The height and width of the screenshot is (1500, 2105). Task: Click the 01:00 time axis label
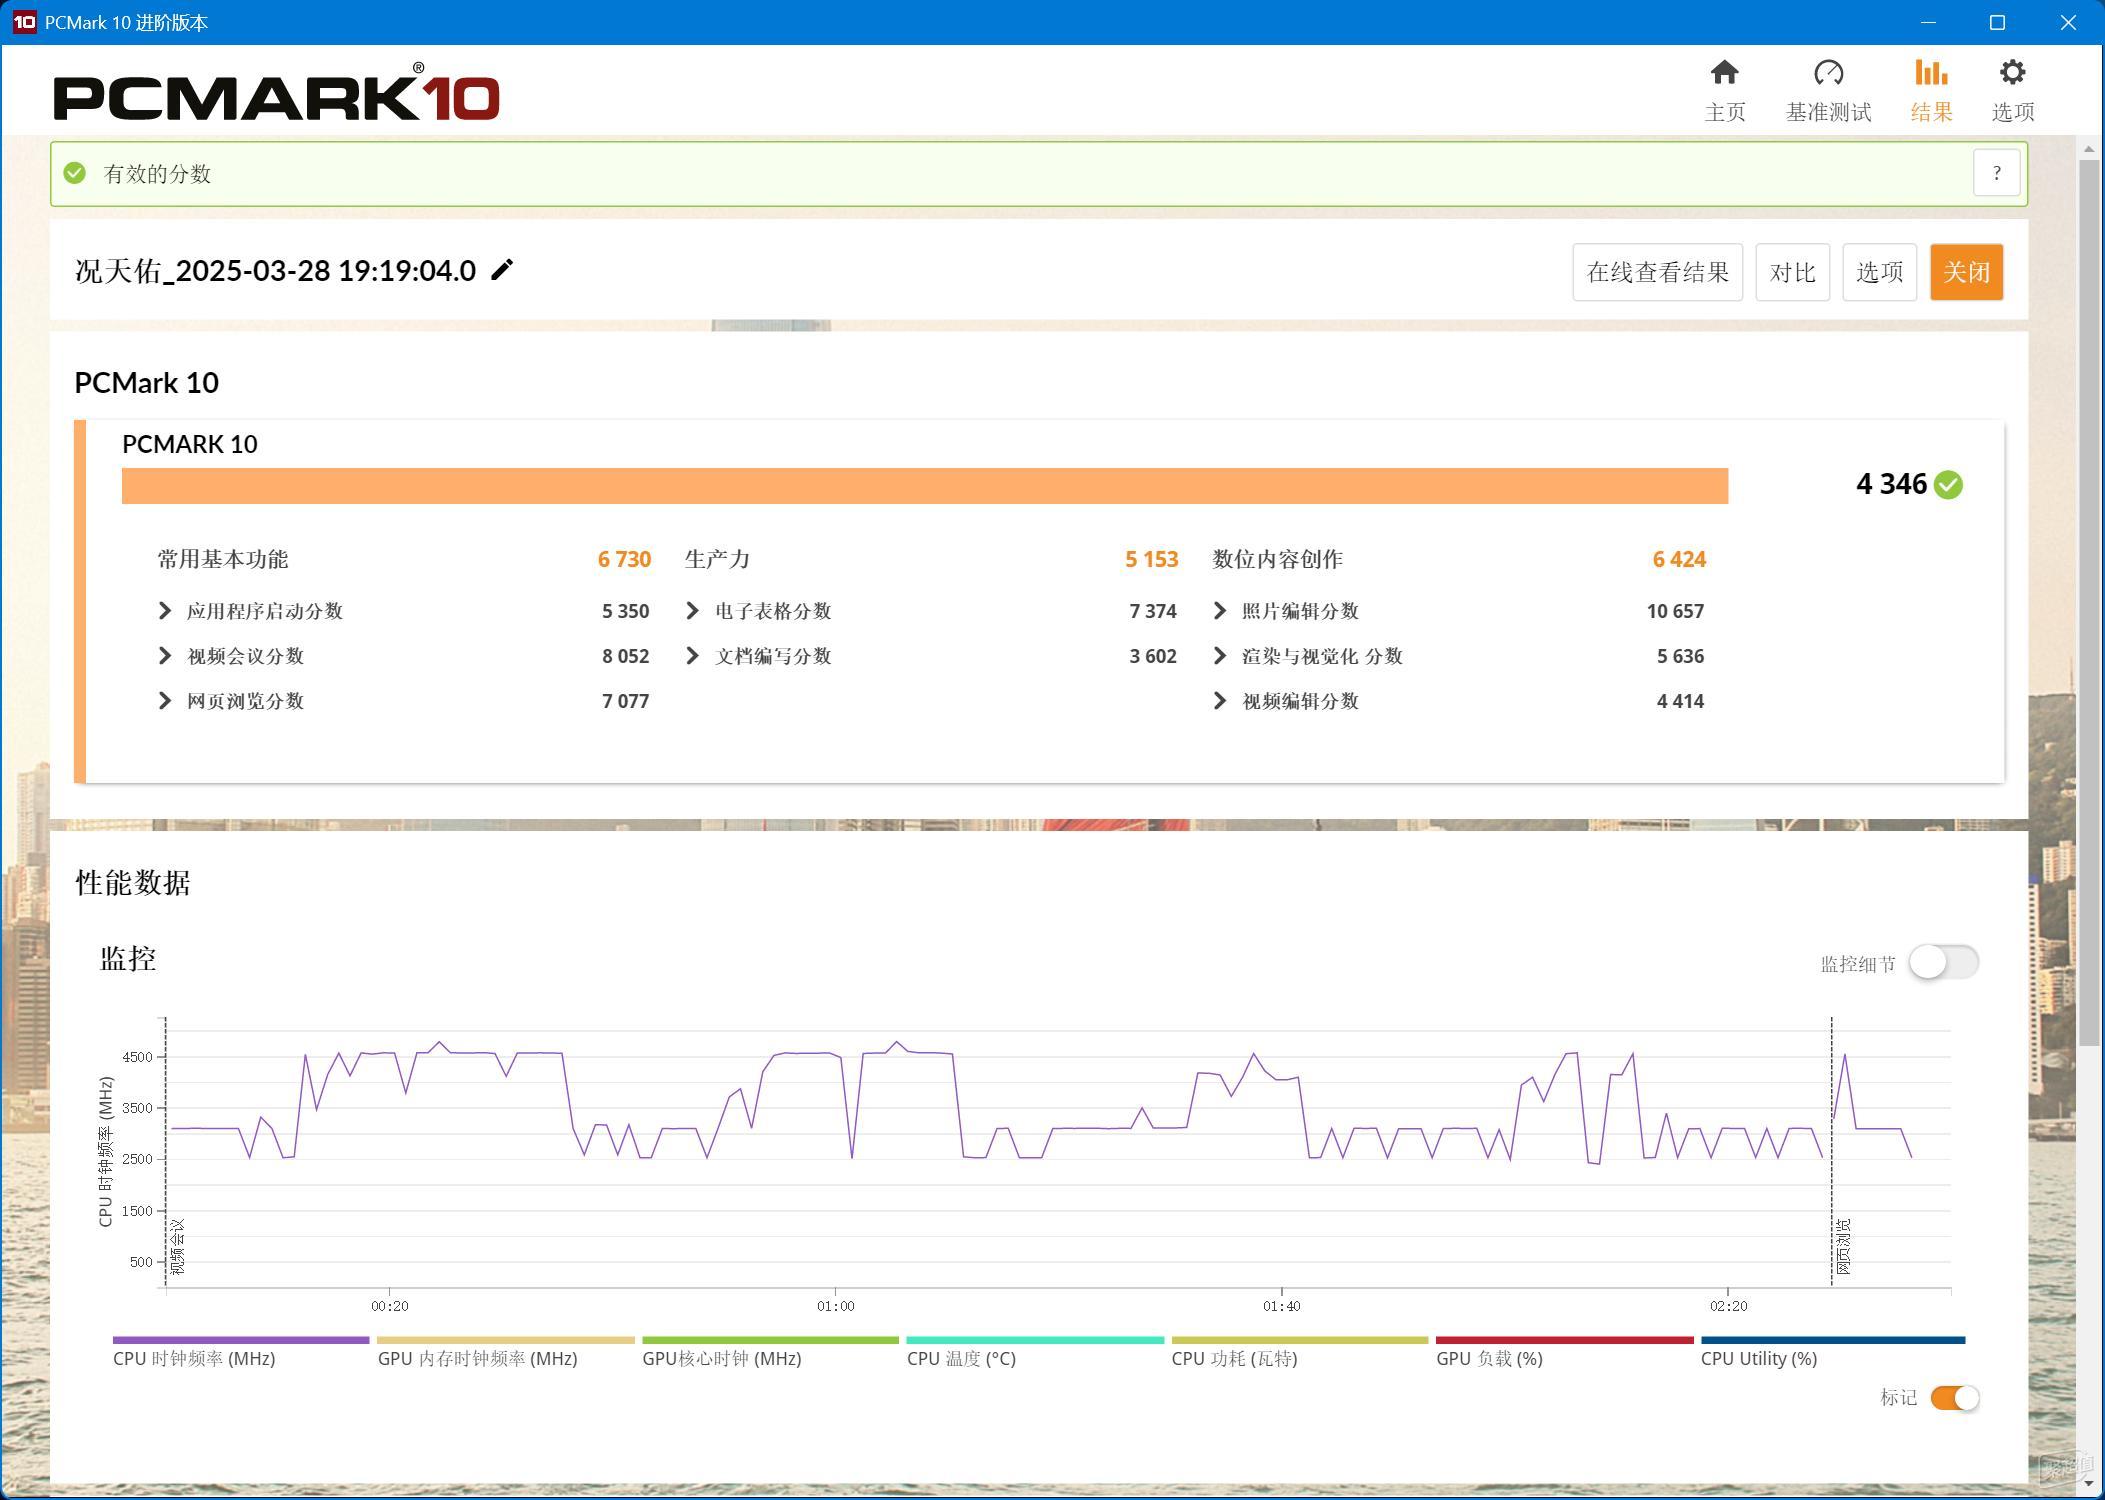835,1306
